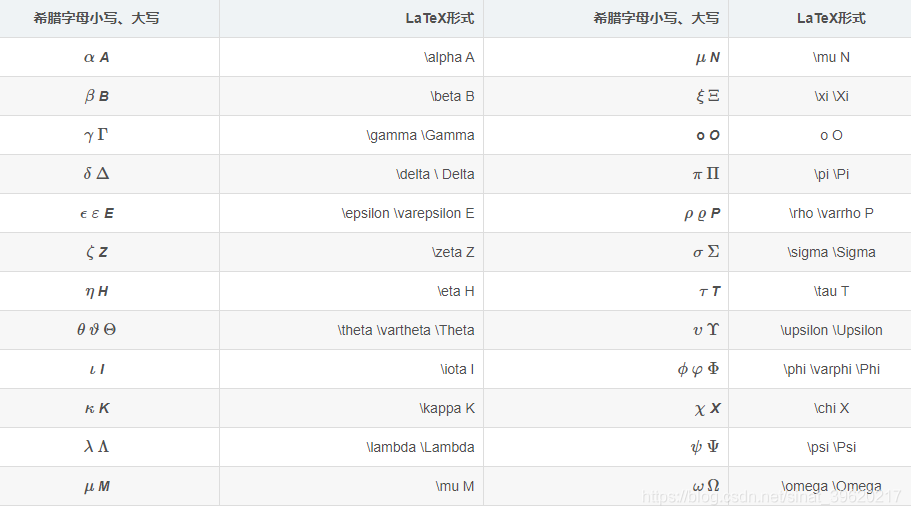Image resolution: width=911 pixels, height=515 pixels.
Task: Click the \lambda \Lambda cell
Action: click(352, 447)
